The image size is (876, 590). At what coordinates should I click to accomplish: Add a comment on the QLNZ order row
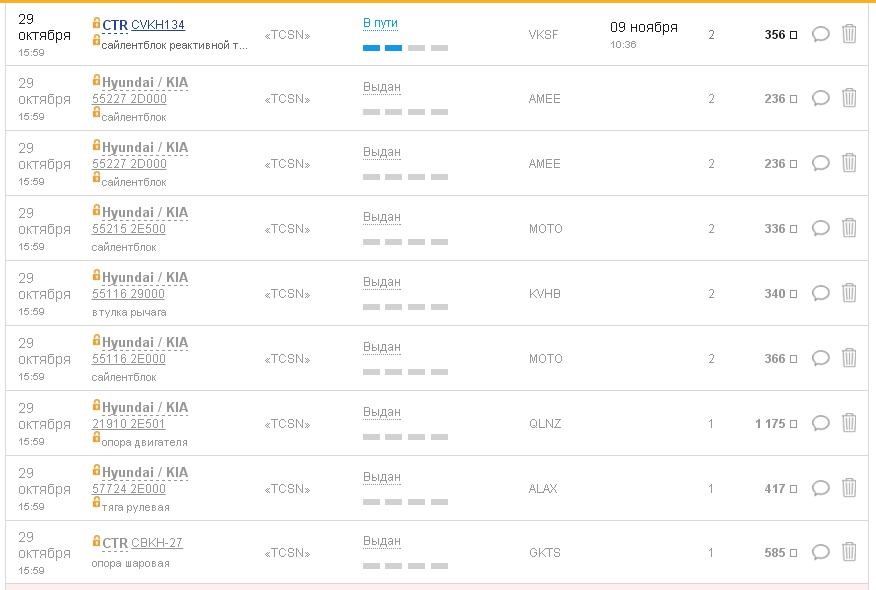tap(820, 423)
